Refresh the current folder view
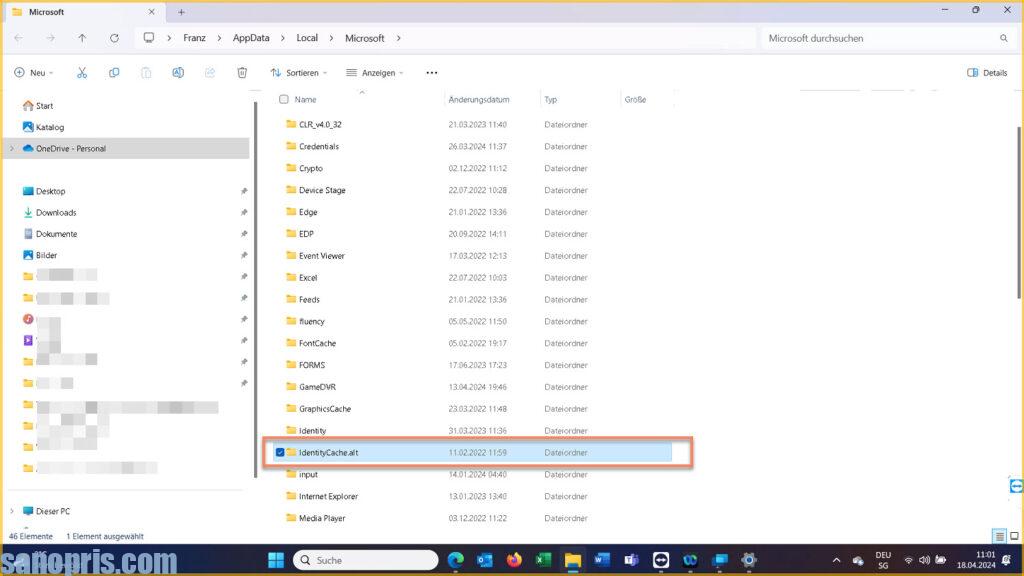 click(114, 38)
